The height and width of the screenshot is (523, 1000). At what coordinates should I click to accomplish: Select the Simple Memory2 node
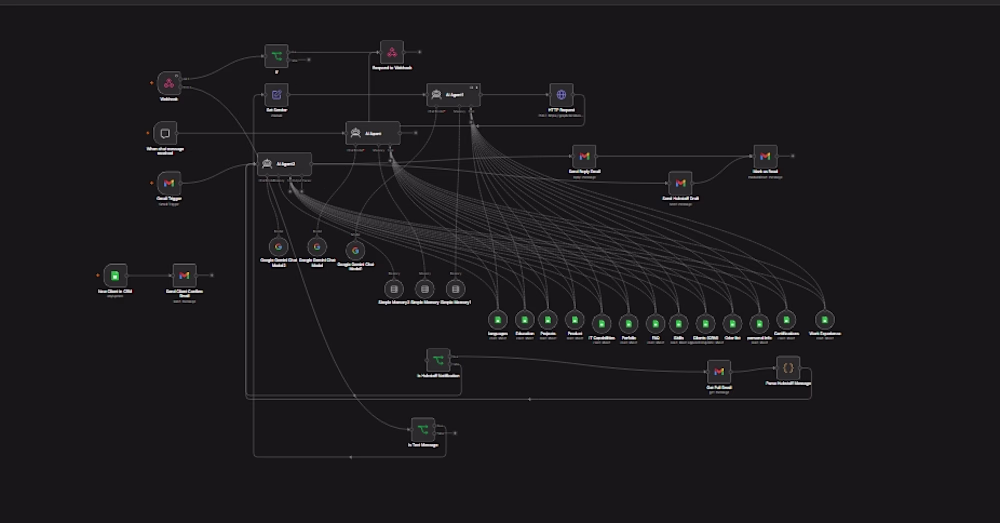(x=394, y=290)
